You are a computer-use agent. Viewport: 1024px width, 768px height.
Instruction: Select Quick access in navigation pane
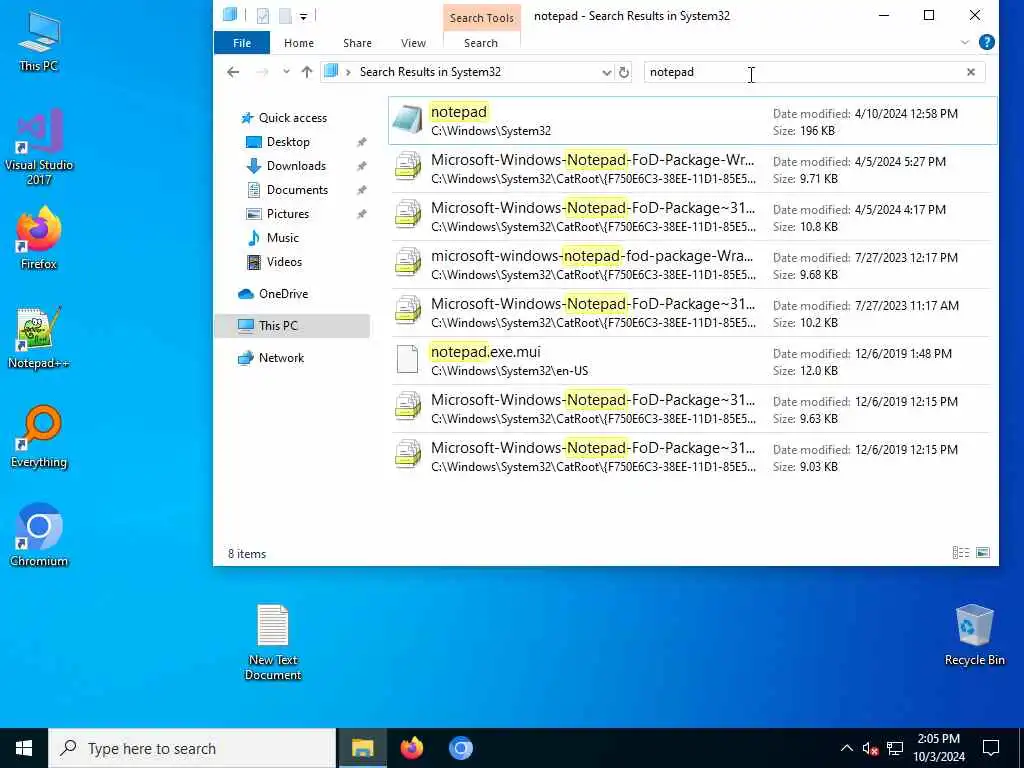[x=293, y=118]
